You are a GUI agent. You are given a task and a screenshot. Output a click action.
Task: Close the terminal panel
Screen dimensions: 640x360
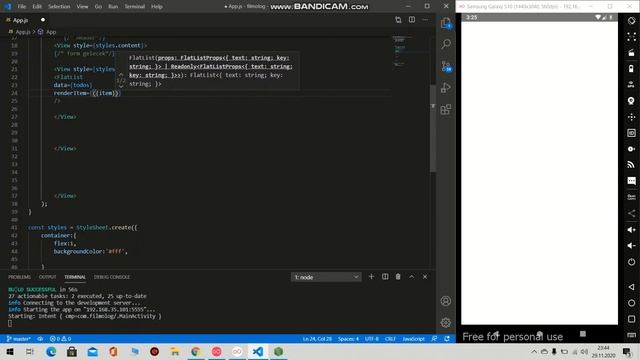425,277
